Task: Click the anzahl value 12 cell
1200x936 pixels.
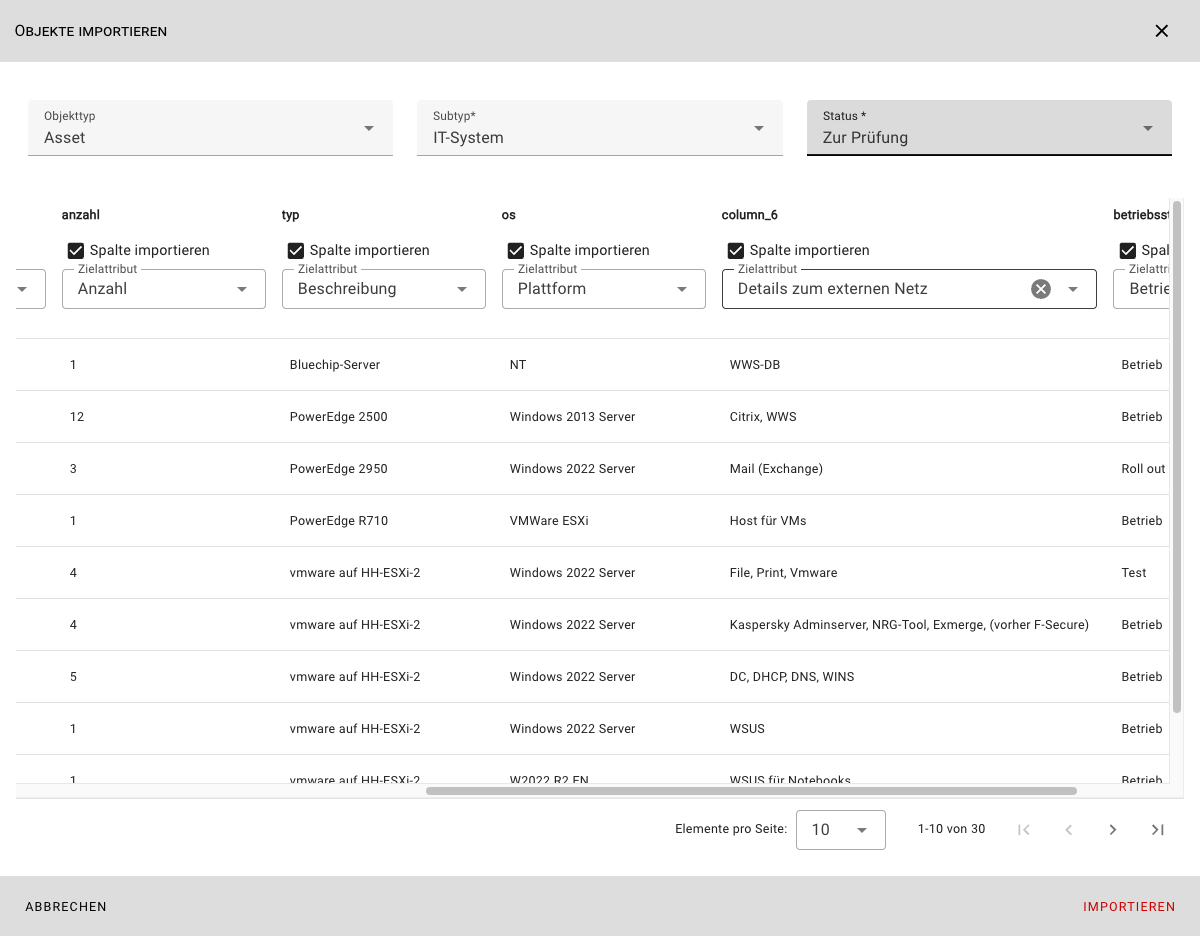Action: [x=77, y=417]
